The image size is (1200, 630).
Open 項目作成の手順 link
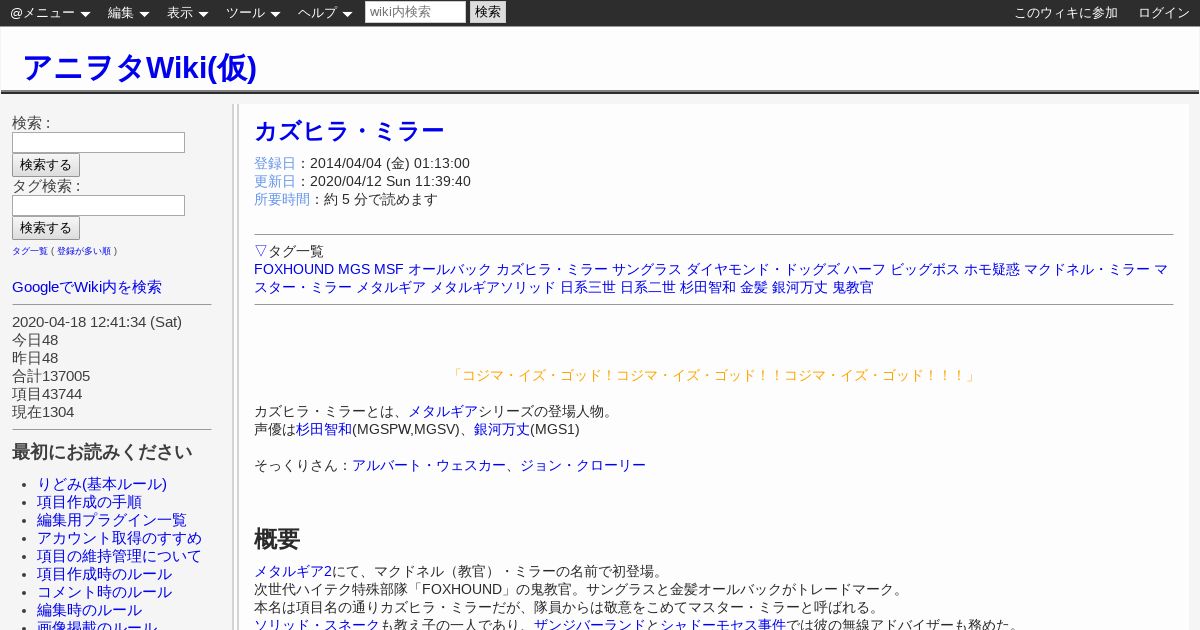click(89, 502)
